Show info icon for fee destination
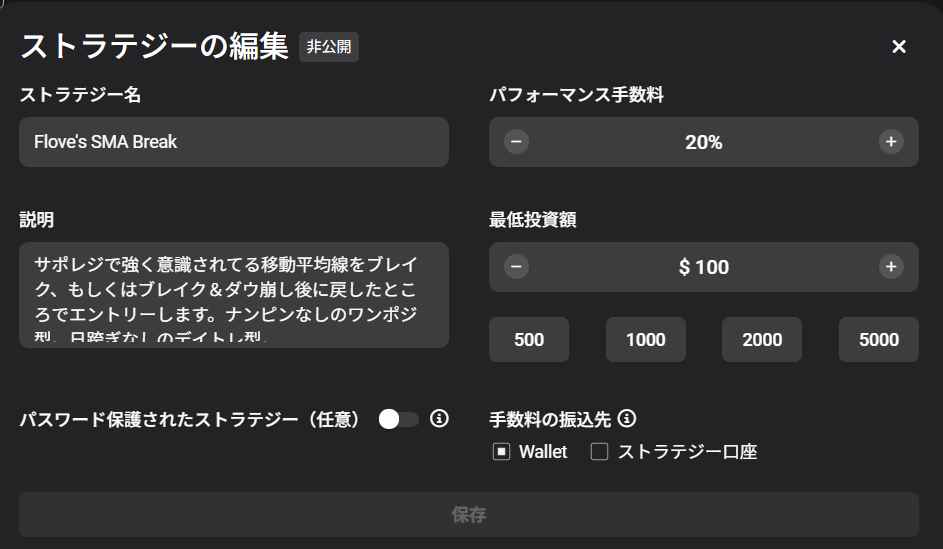Screen dimensions: 943x549 [628, 419]
